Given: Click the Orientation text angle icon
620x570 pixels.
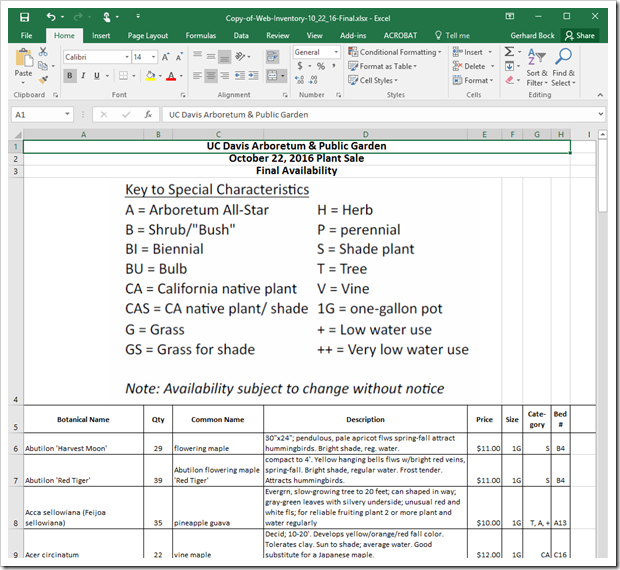Looking at the screenshot, I should coord(240,56).
